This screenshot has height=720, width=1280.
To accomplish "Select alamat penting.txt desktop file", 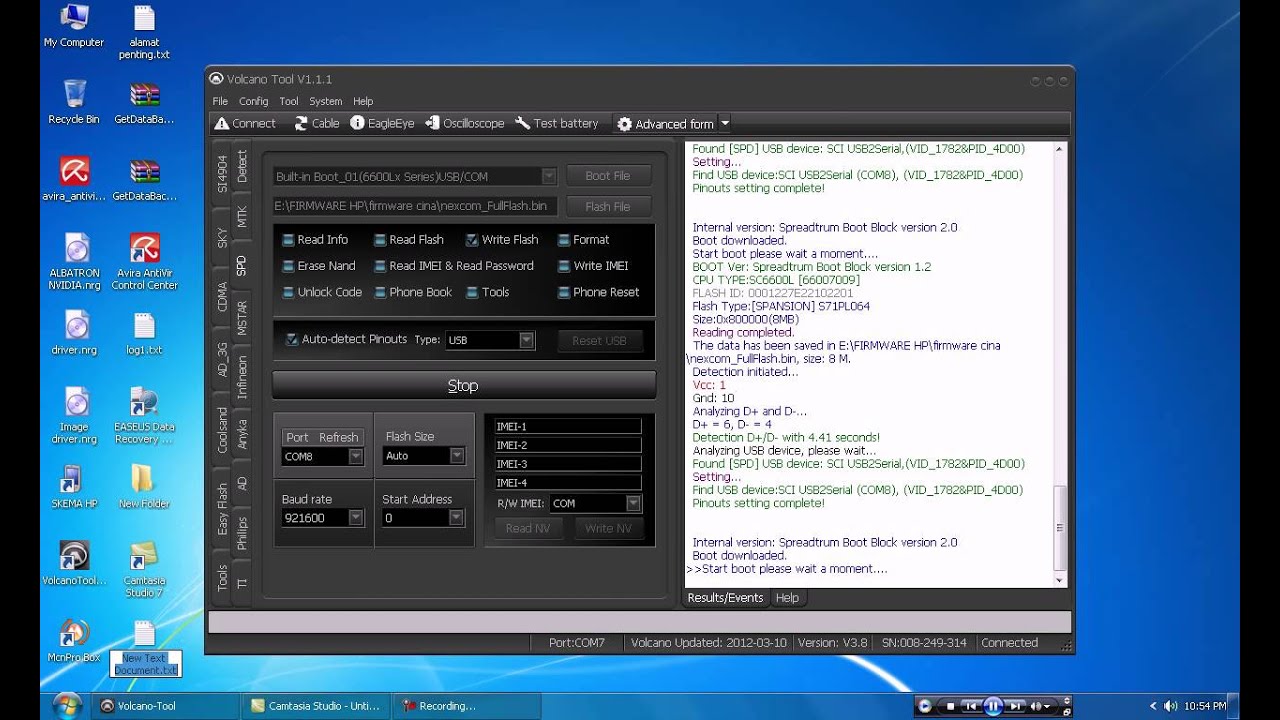I will click(144, 33).
